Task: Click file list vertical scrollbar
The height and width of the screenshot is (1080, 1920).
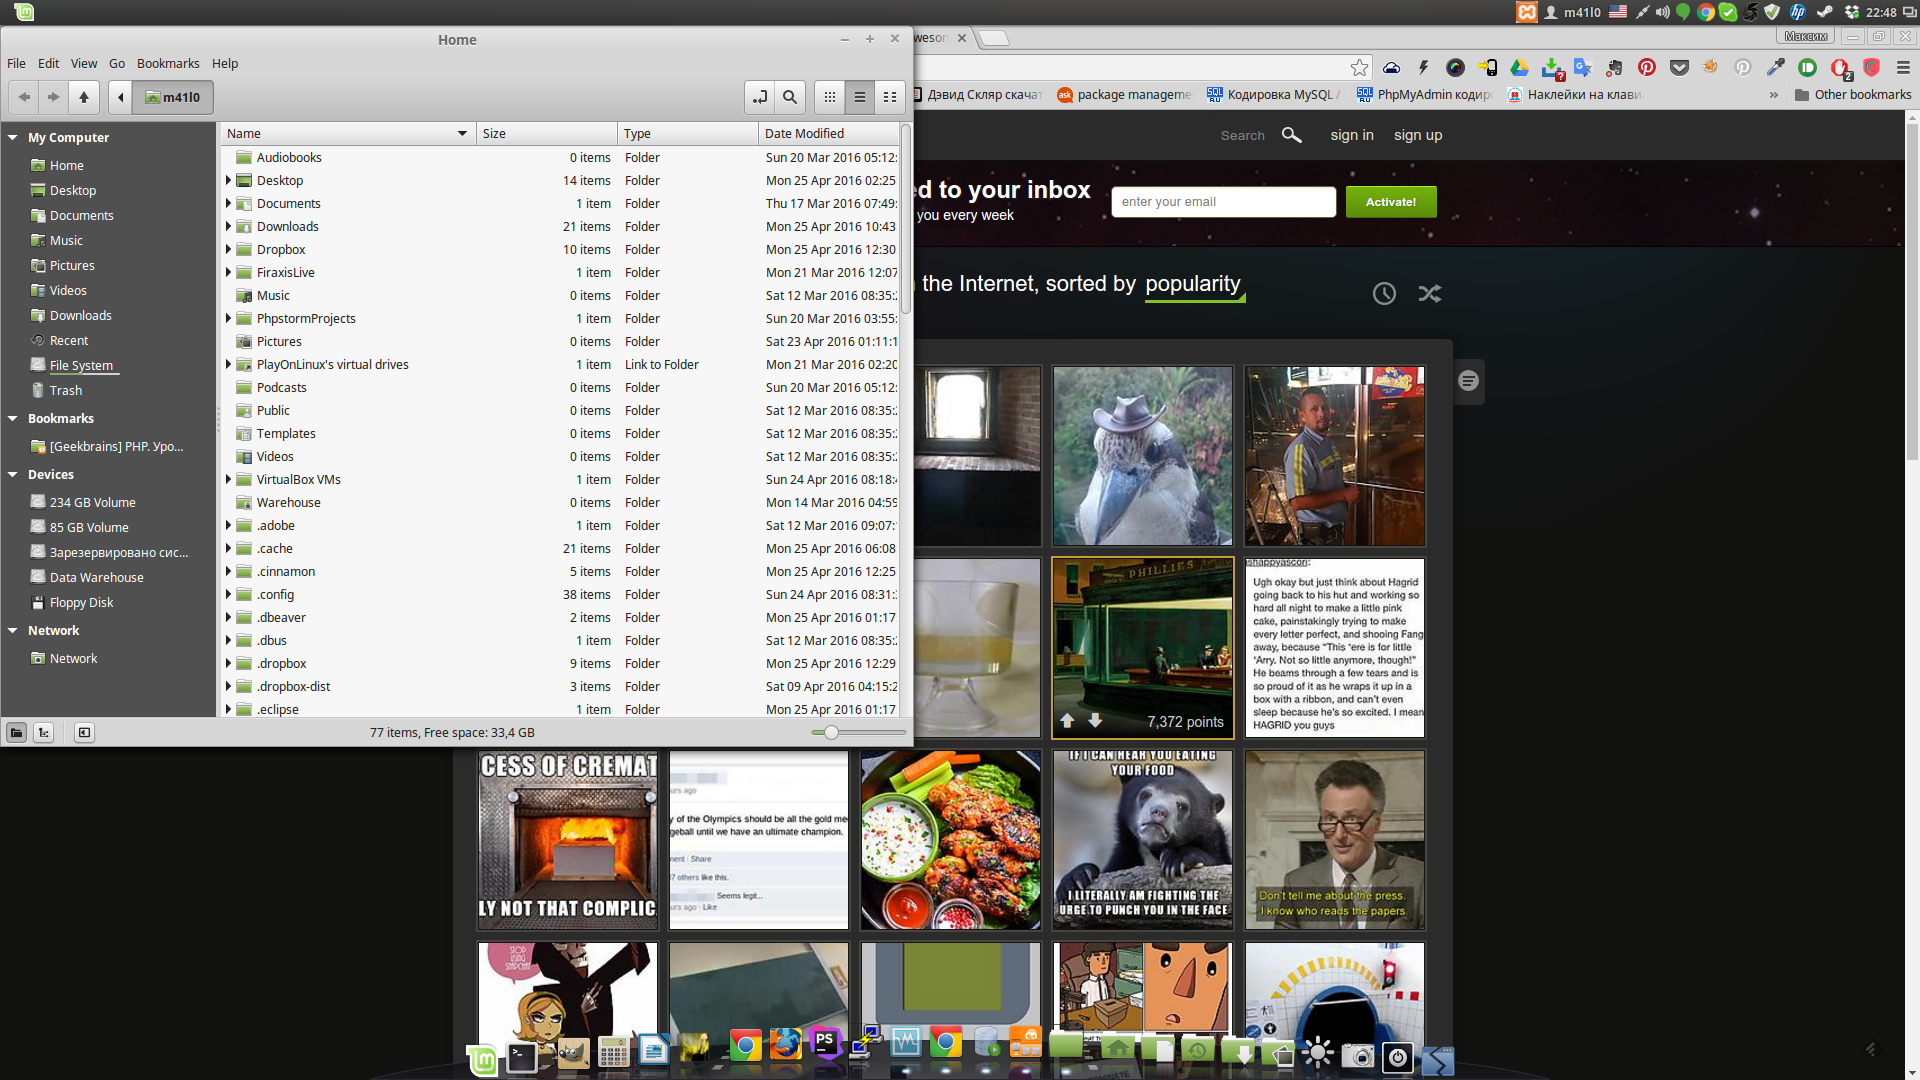Action: 906,218
